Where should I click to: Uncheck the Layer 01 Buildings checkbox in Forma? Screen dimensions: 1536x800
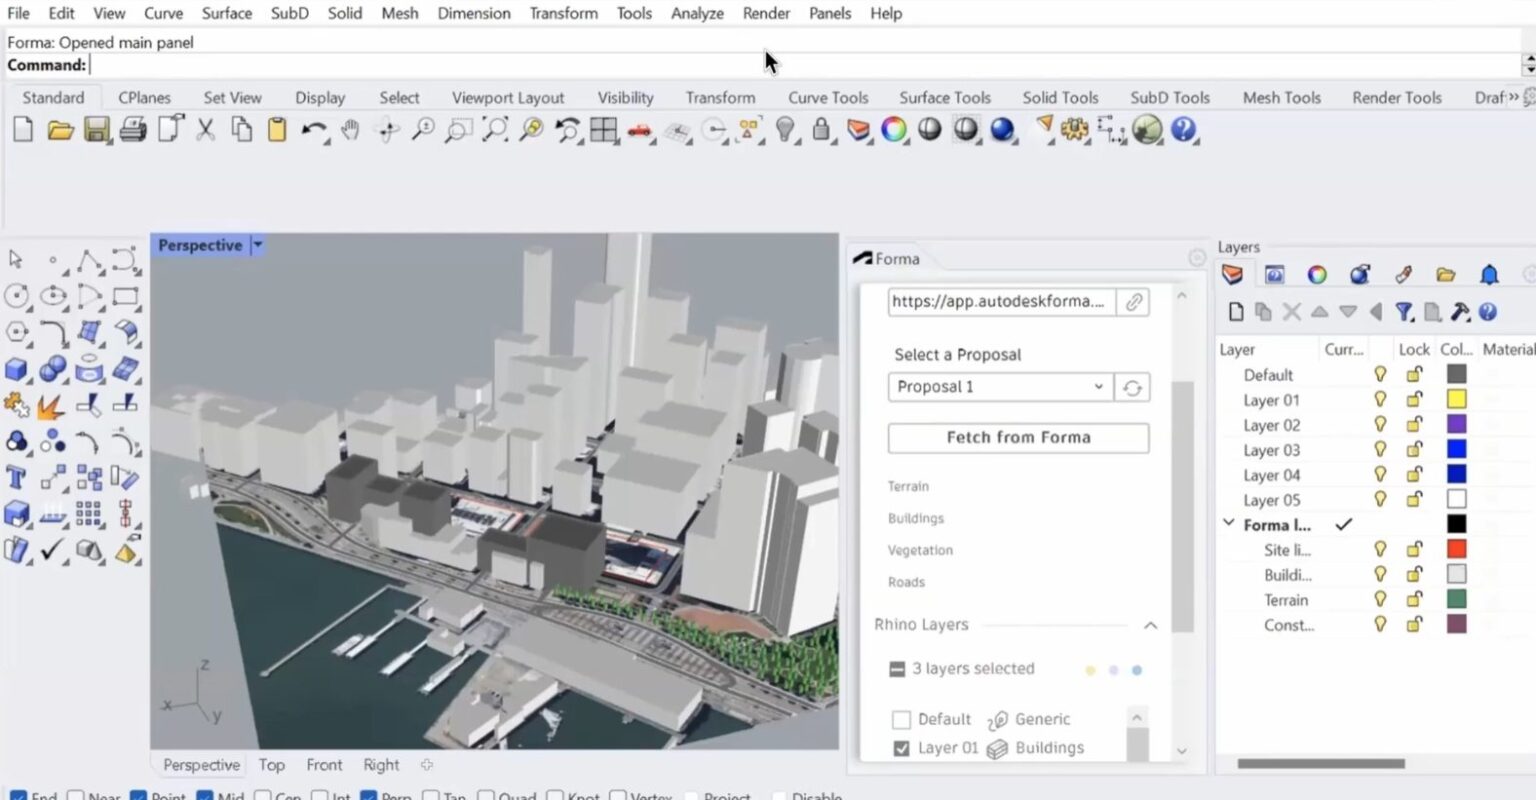click(900, 748)
